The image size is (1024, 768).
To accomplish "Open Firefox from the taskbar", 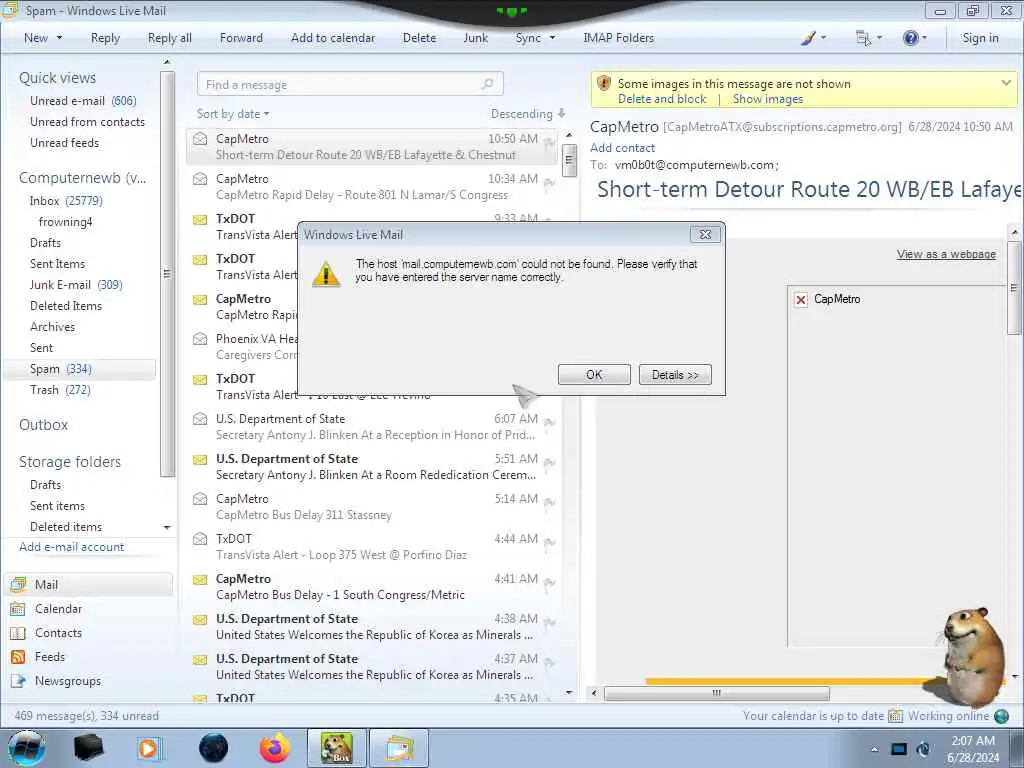I will [274, 748].
